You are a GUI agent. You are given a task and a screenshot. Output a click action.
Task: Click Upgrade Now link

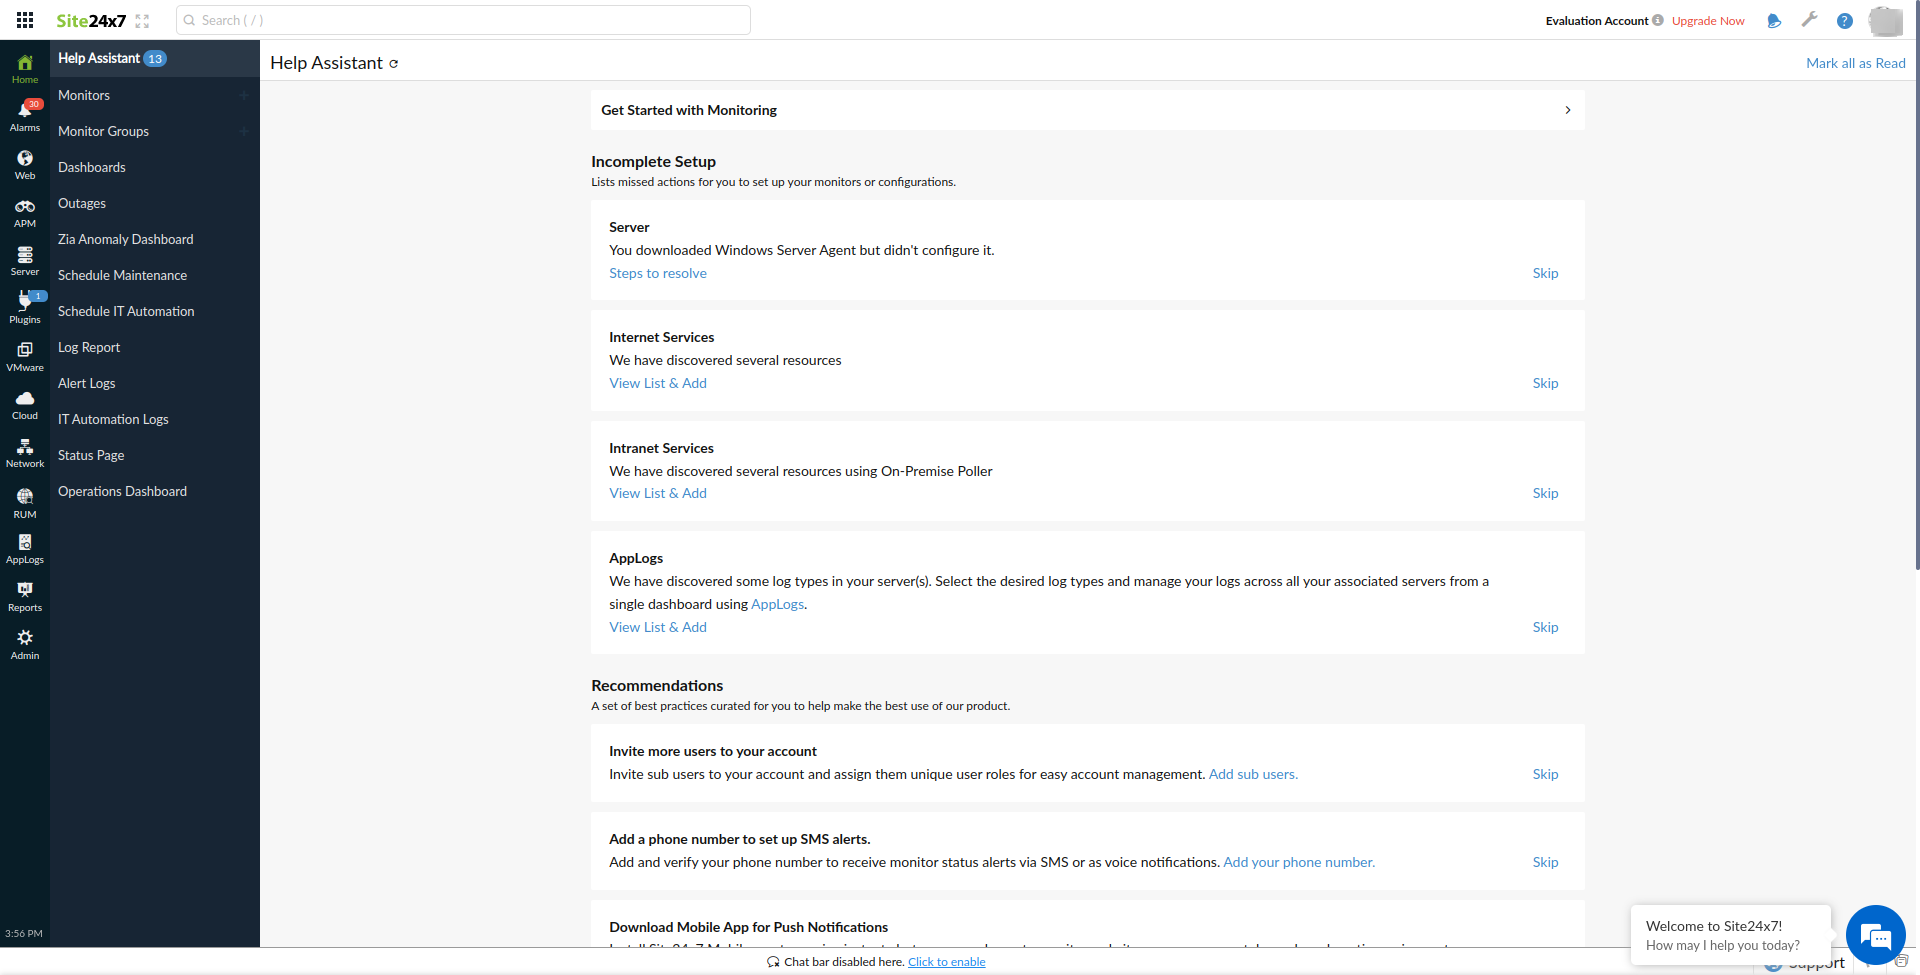1708,21
